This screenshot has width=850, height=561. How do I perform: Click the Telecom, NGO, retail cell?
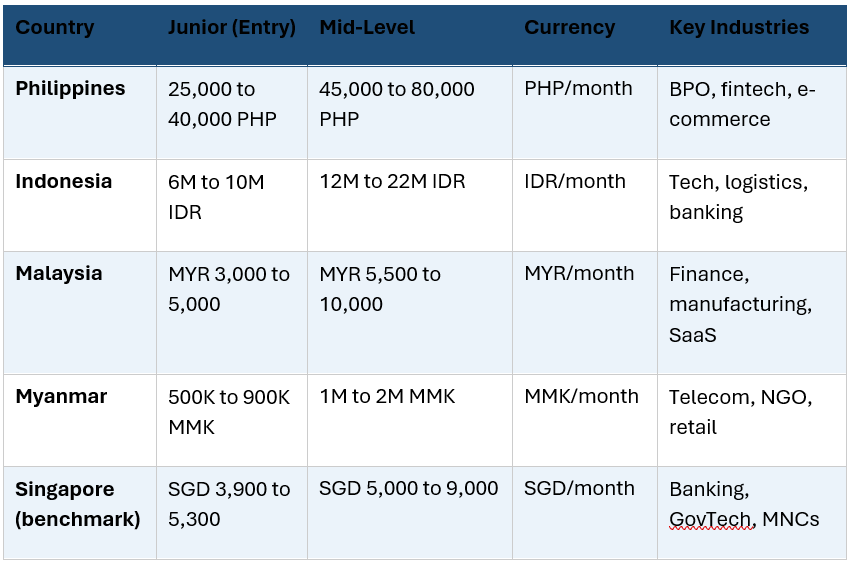click(x=752, y=420)
